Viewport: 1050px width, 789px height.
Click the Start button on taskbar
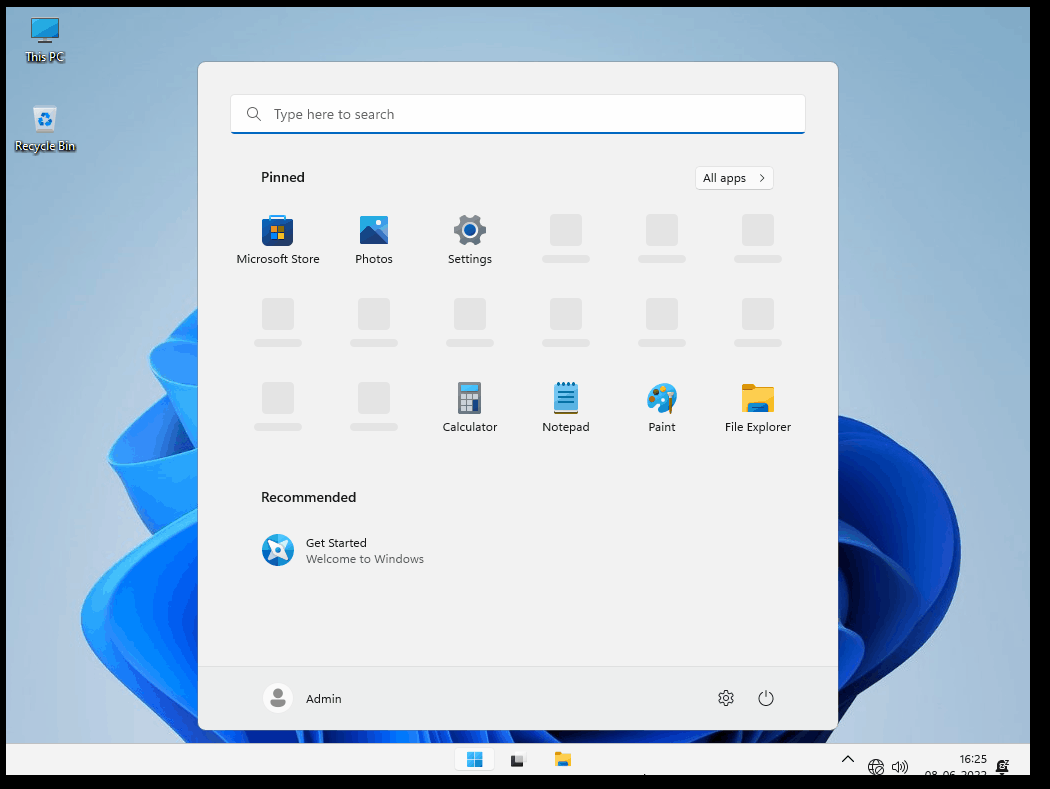tap(474, 759)
